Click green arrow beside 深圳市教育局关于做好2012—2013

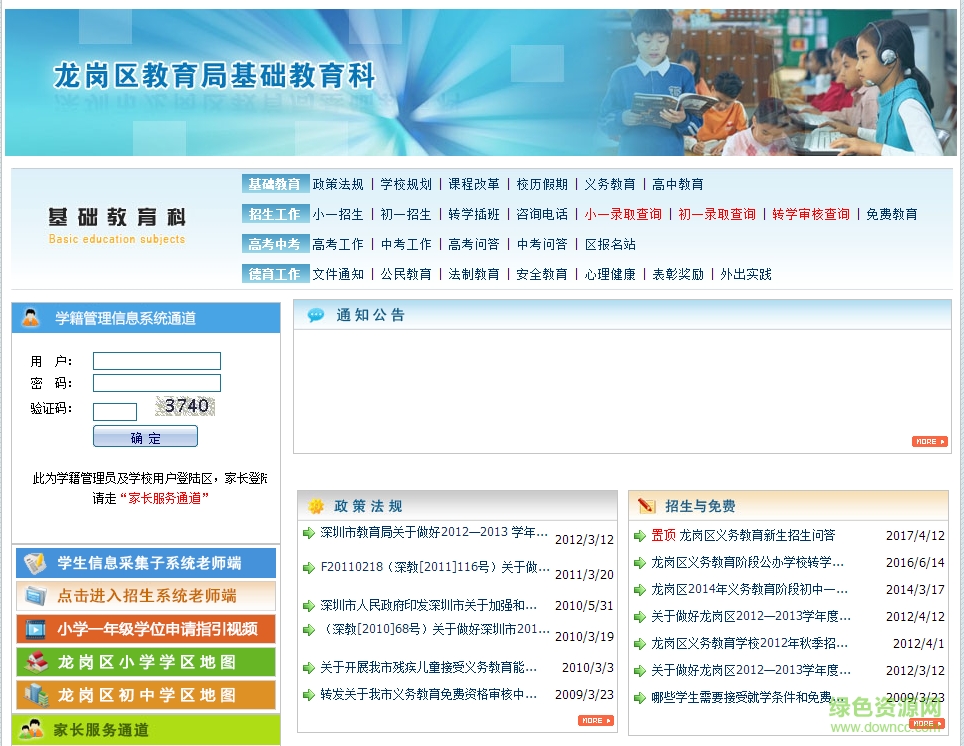(309, 533)
